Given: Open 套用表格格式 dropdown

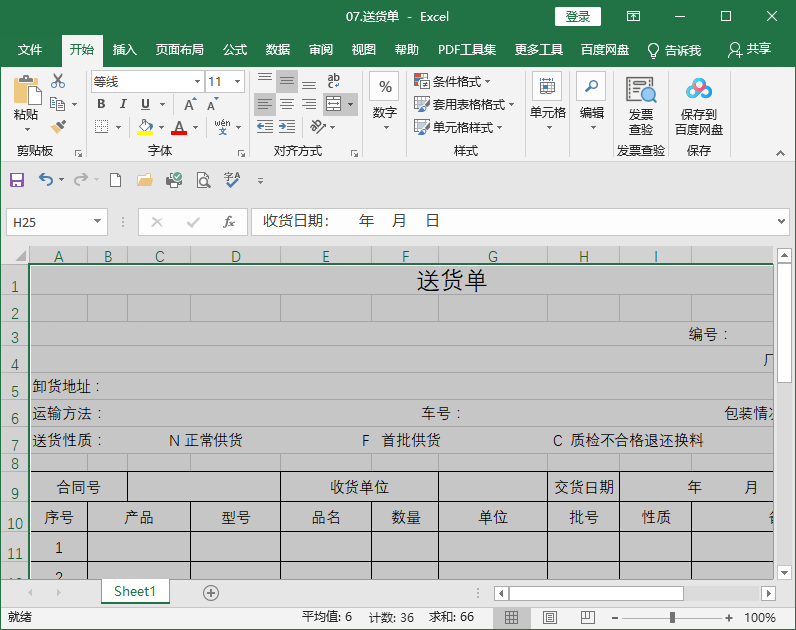Looking at the screenshot, I should click(x=464, y=105).
